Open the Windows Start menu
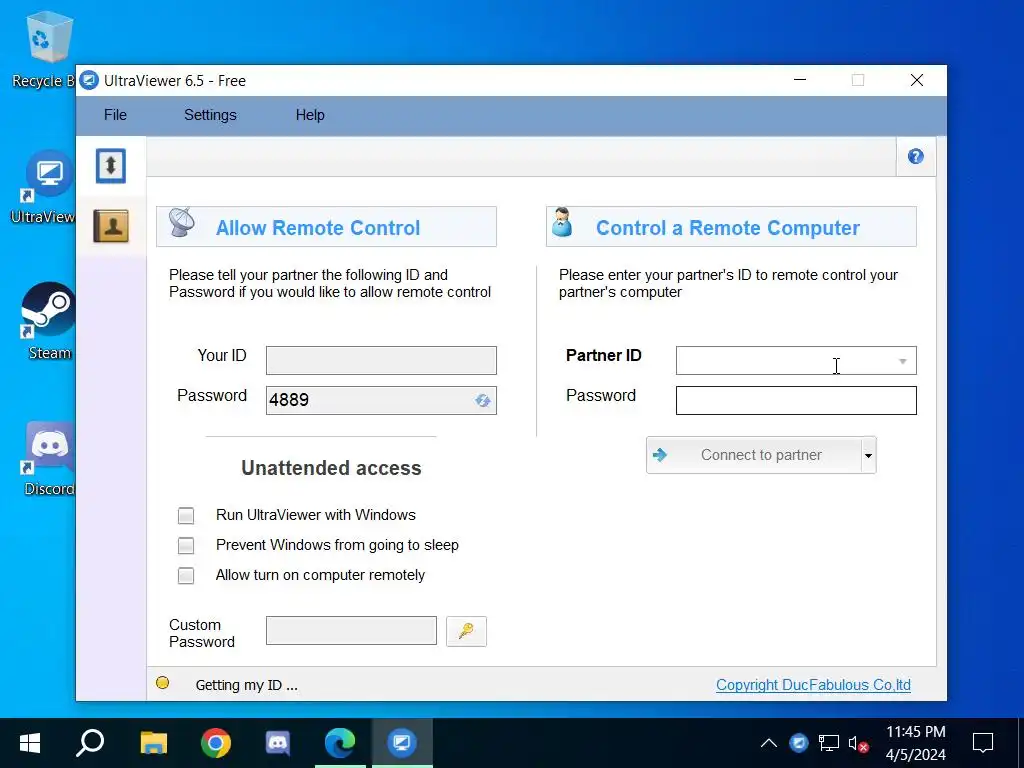This screenshot has width=1024, height=768. click(30, 743)
